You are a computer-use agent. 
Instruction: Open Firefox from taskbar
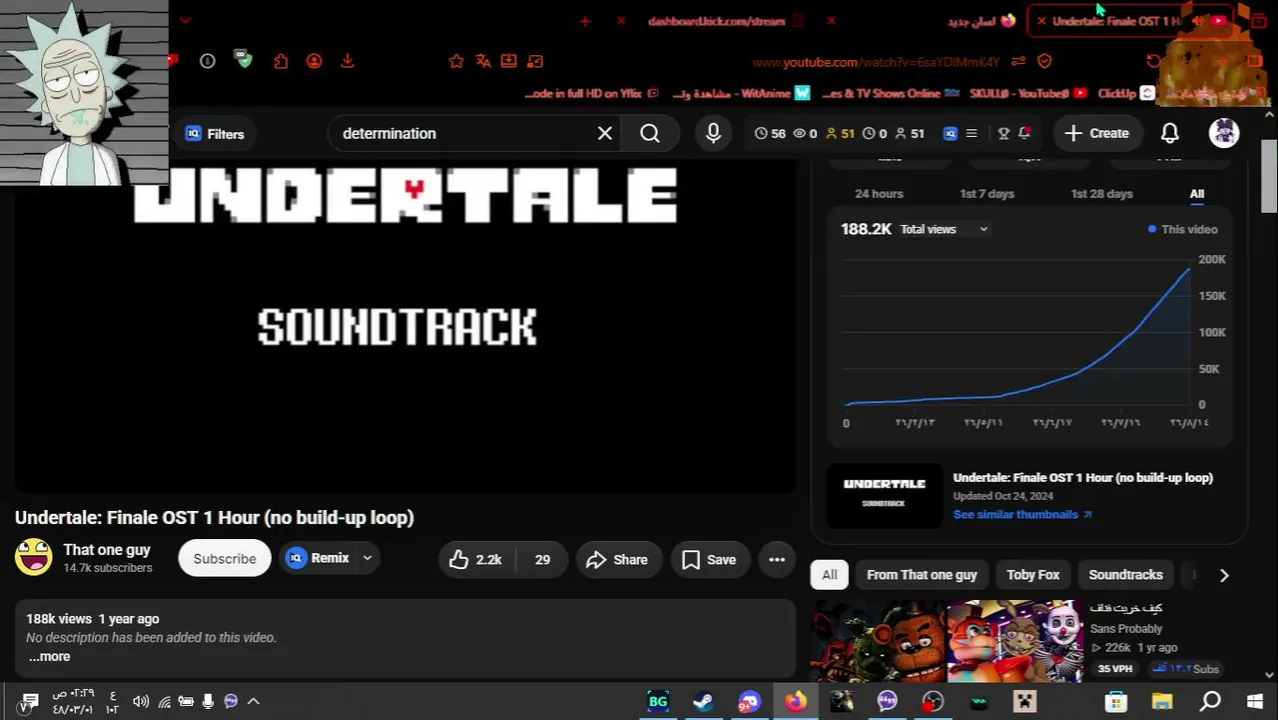pos(795,701)
